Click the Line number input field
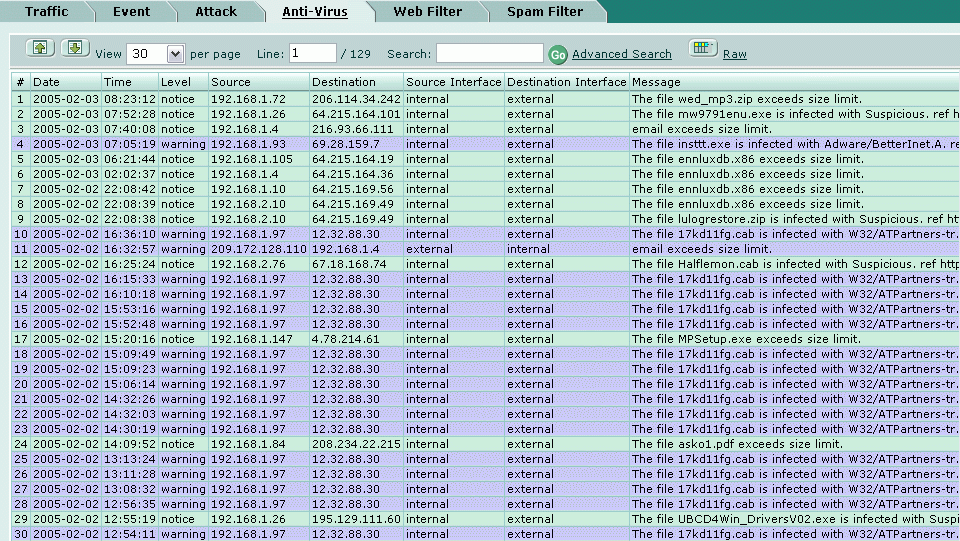This screenshot has height=541, width=960. coord(312,53)
